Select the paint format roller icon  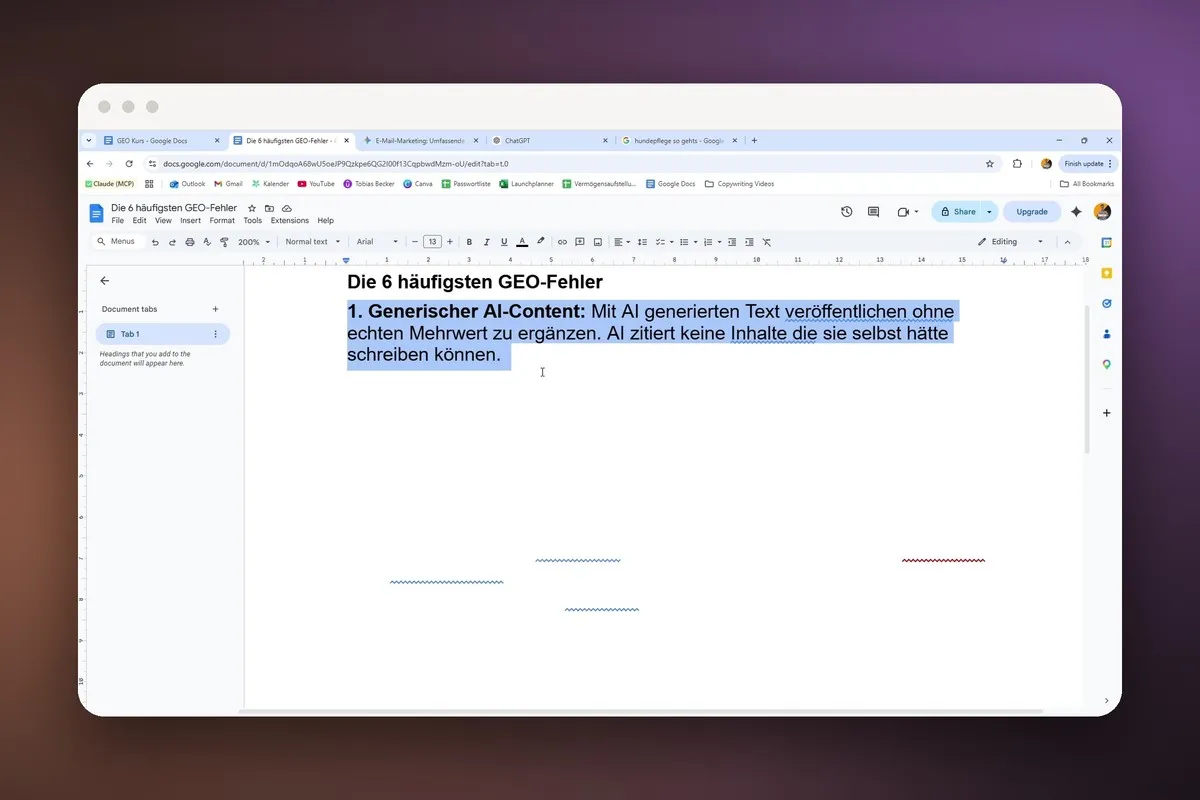224,242
